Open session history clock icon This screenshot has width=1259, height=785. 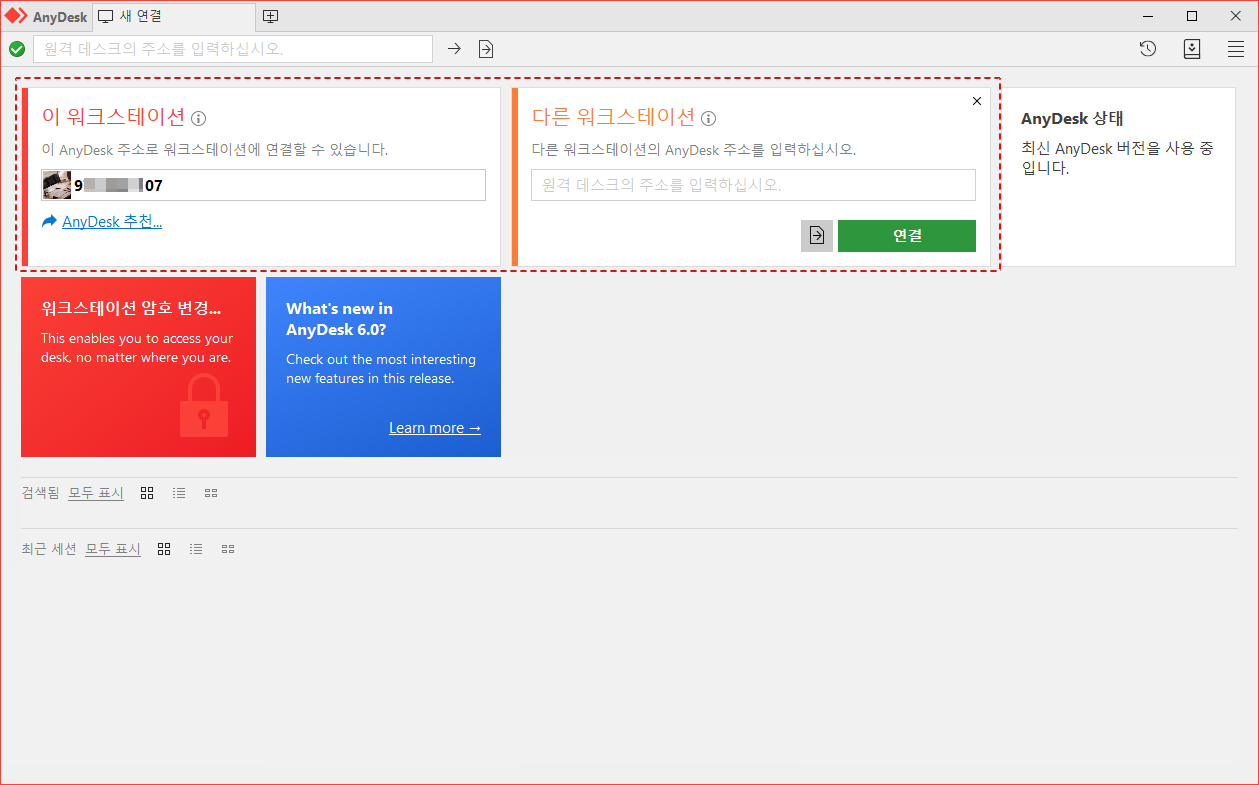[1148, 49]
